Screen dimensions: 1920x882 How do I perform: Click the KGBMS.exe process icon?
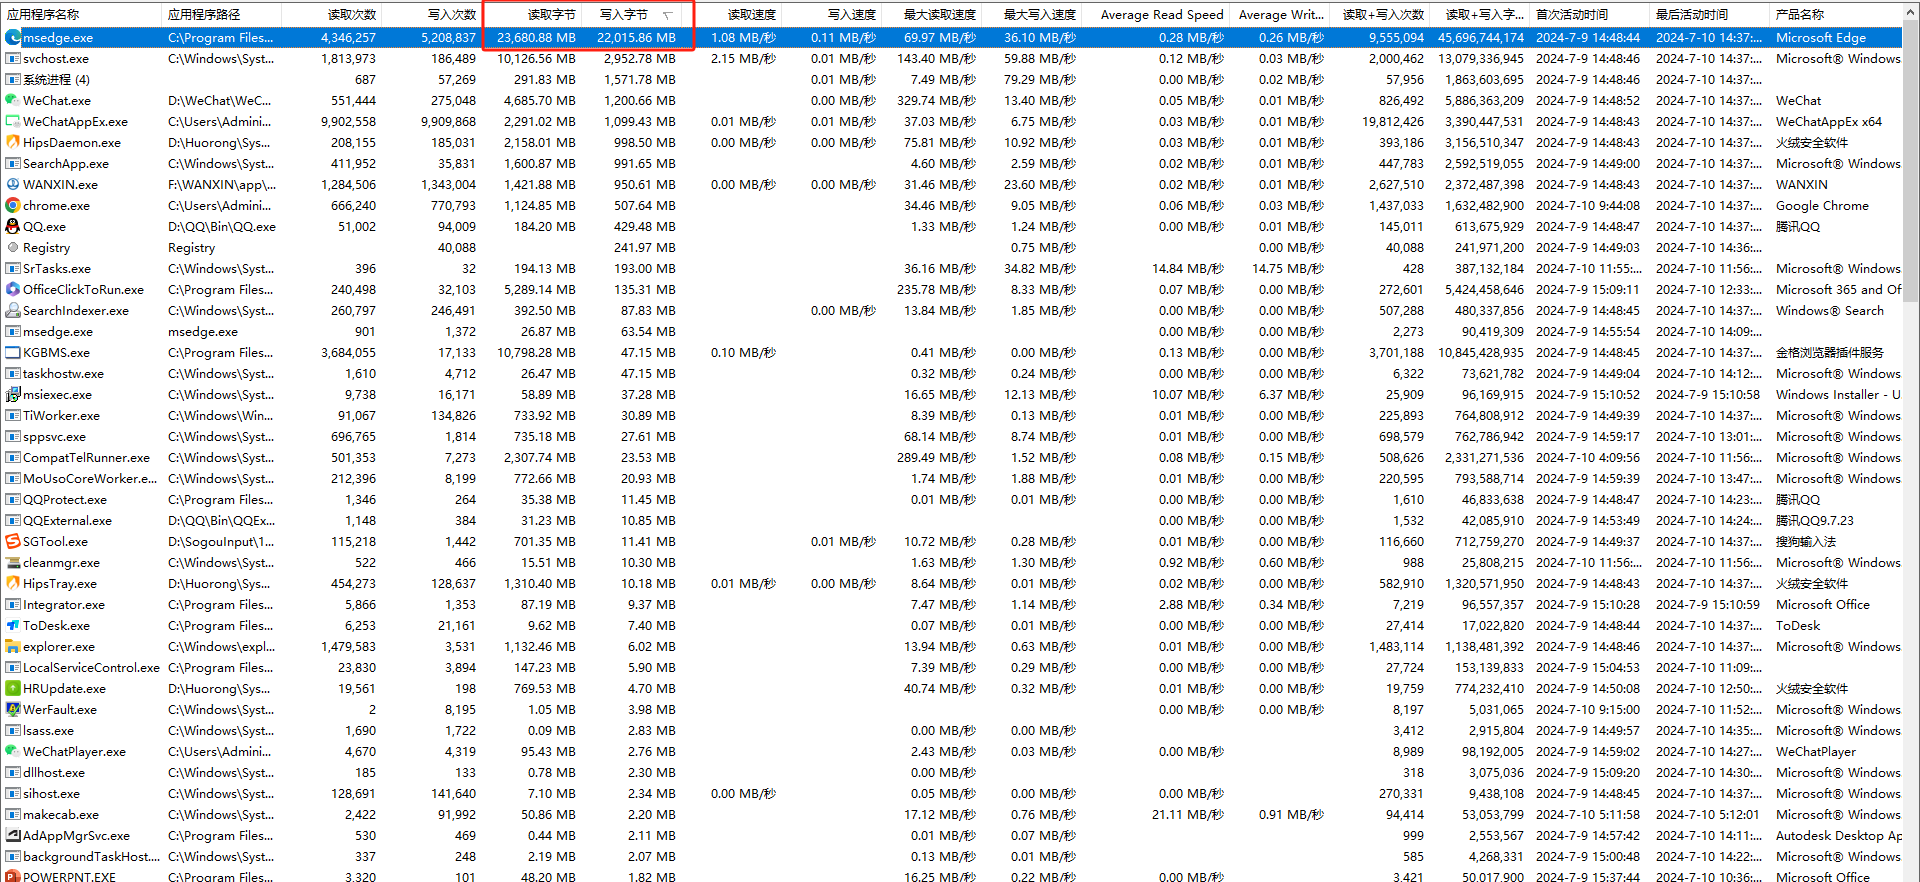point(13,352)
